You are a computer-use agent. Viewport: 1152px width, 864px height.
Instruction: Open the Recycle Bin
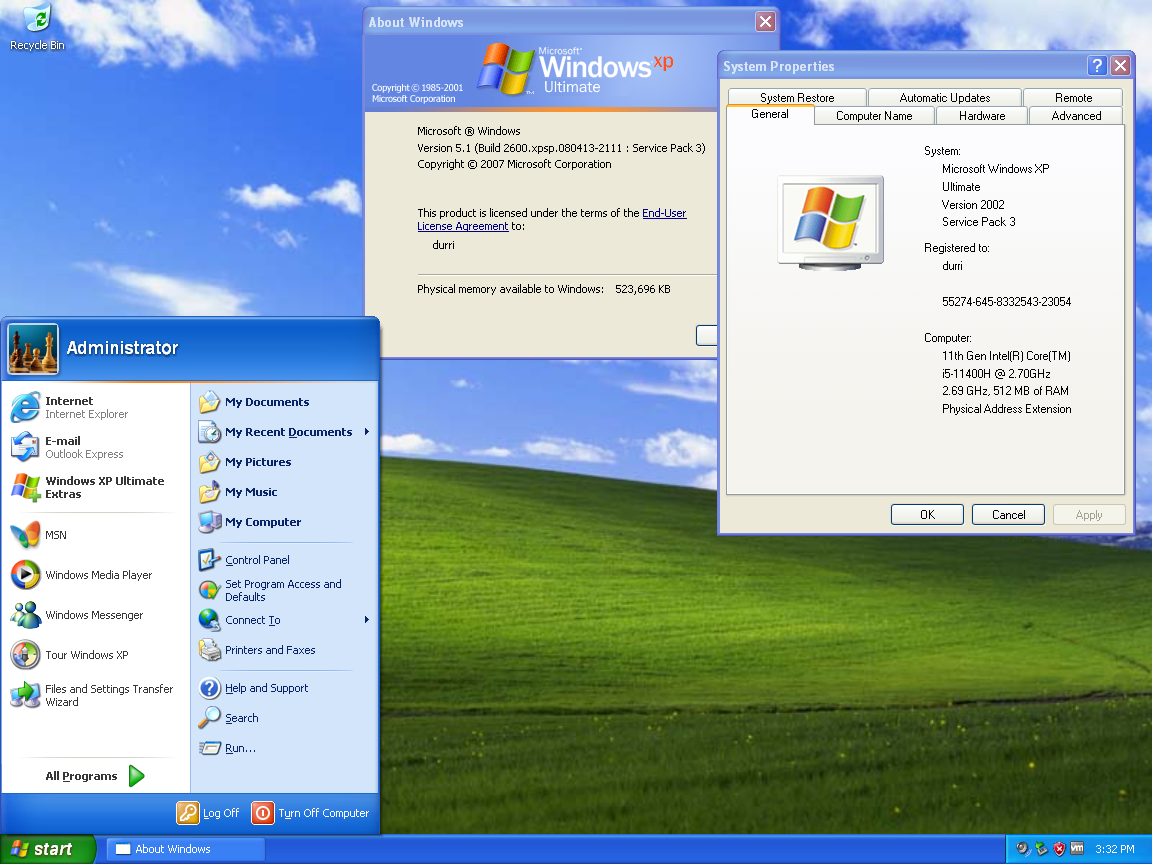(x=36, y=20)
